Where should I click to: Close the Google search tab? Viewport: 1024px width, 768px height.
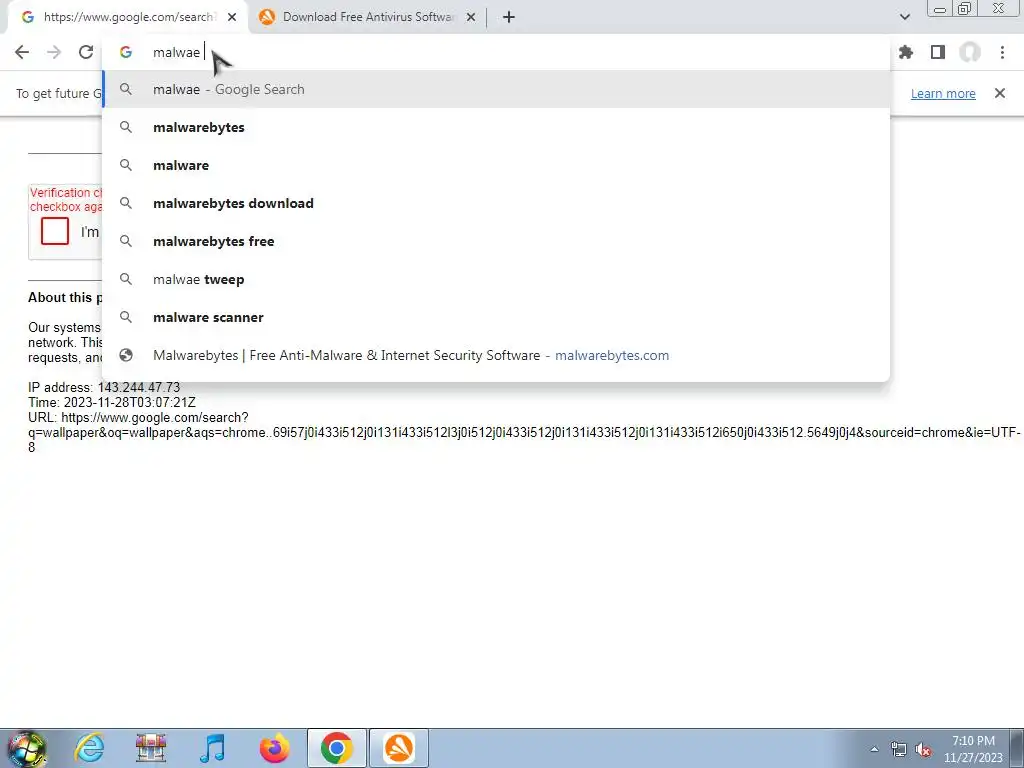pyautogui.click(x=232, y=17)
